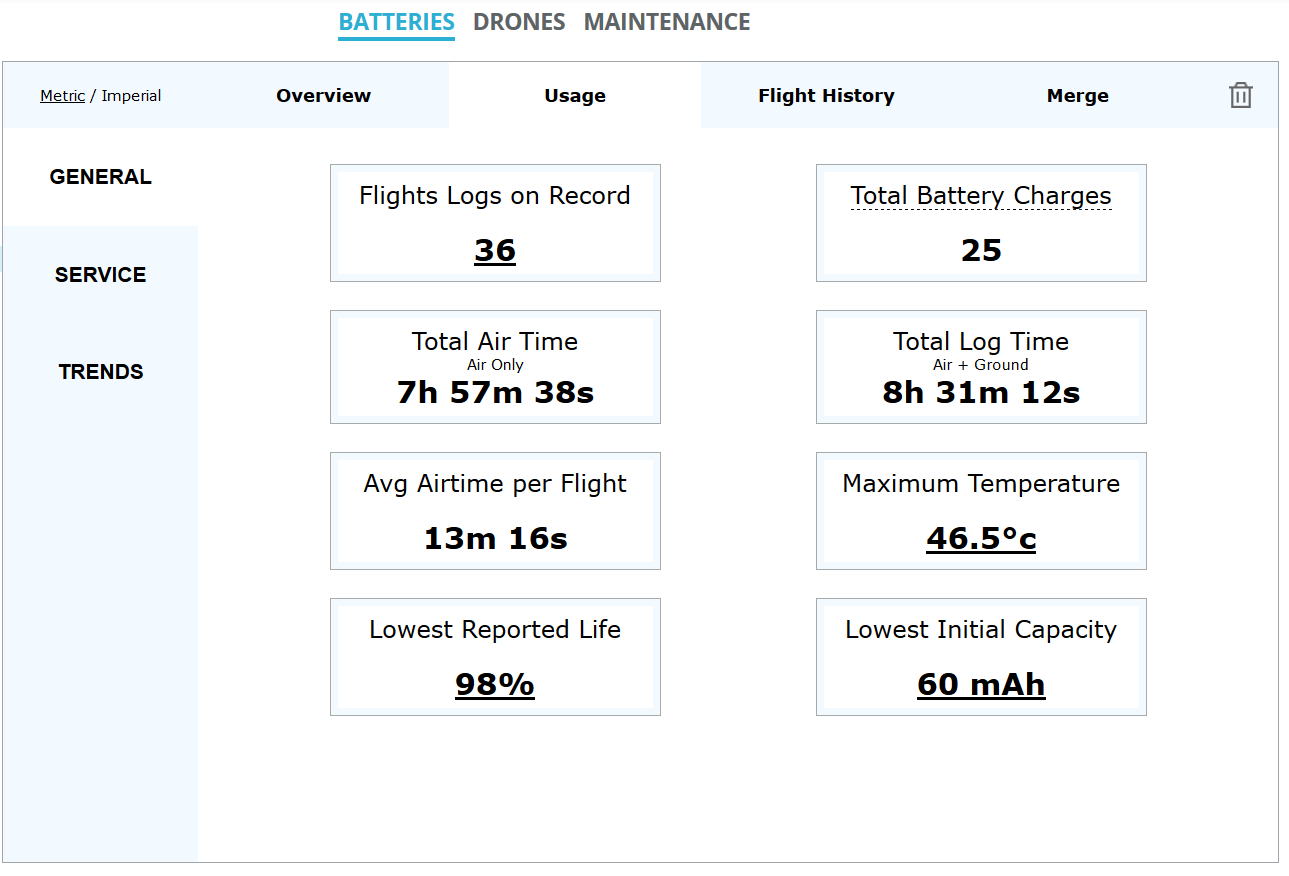Screen dimensions: 1289x876
Task: Open the MAINTENANCE section
Action: (667, 22)
